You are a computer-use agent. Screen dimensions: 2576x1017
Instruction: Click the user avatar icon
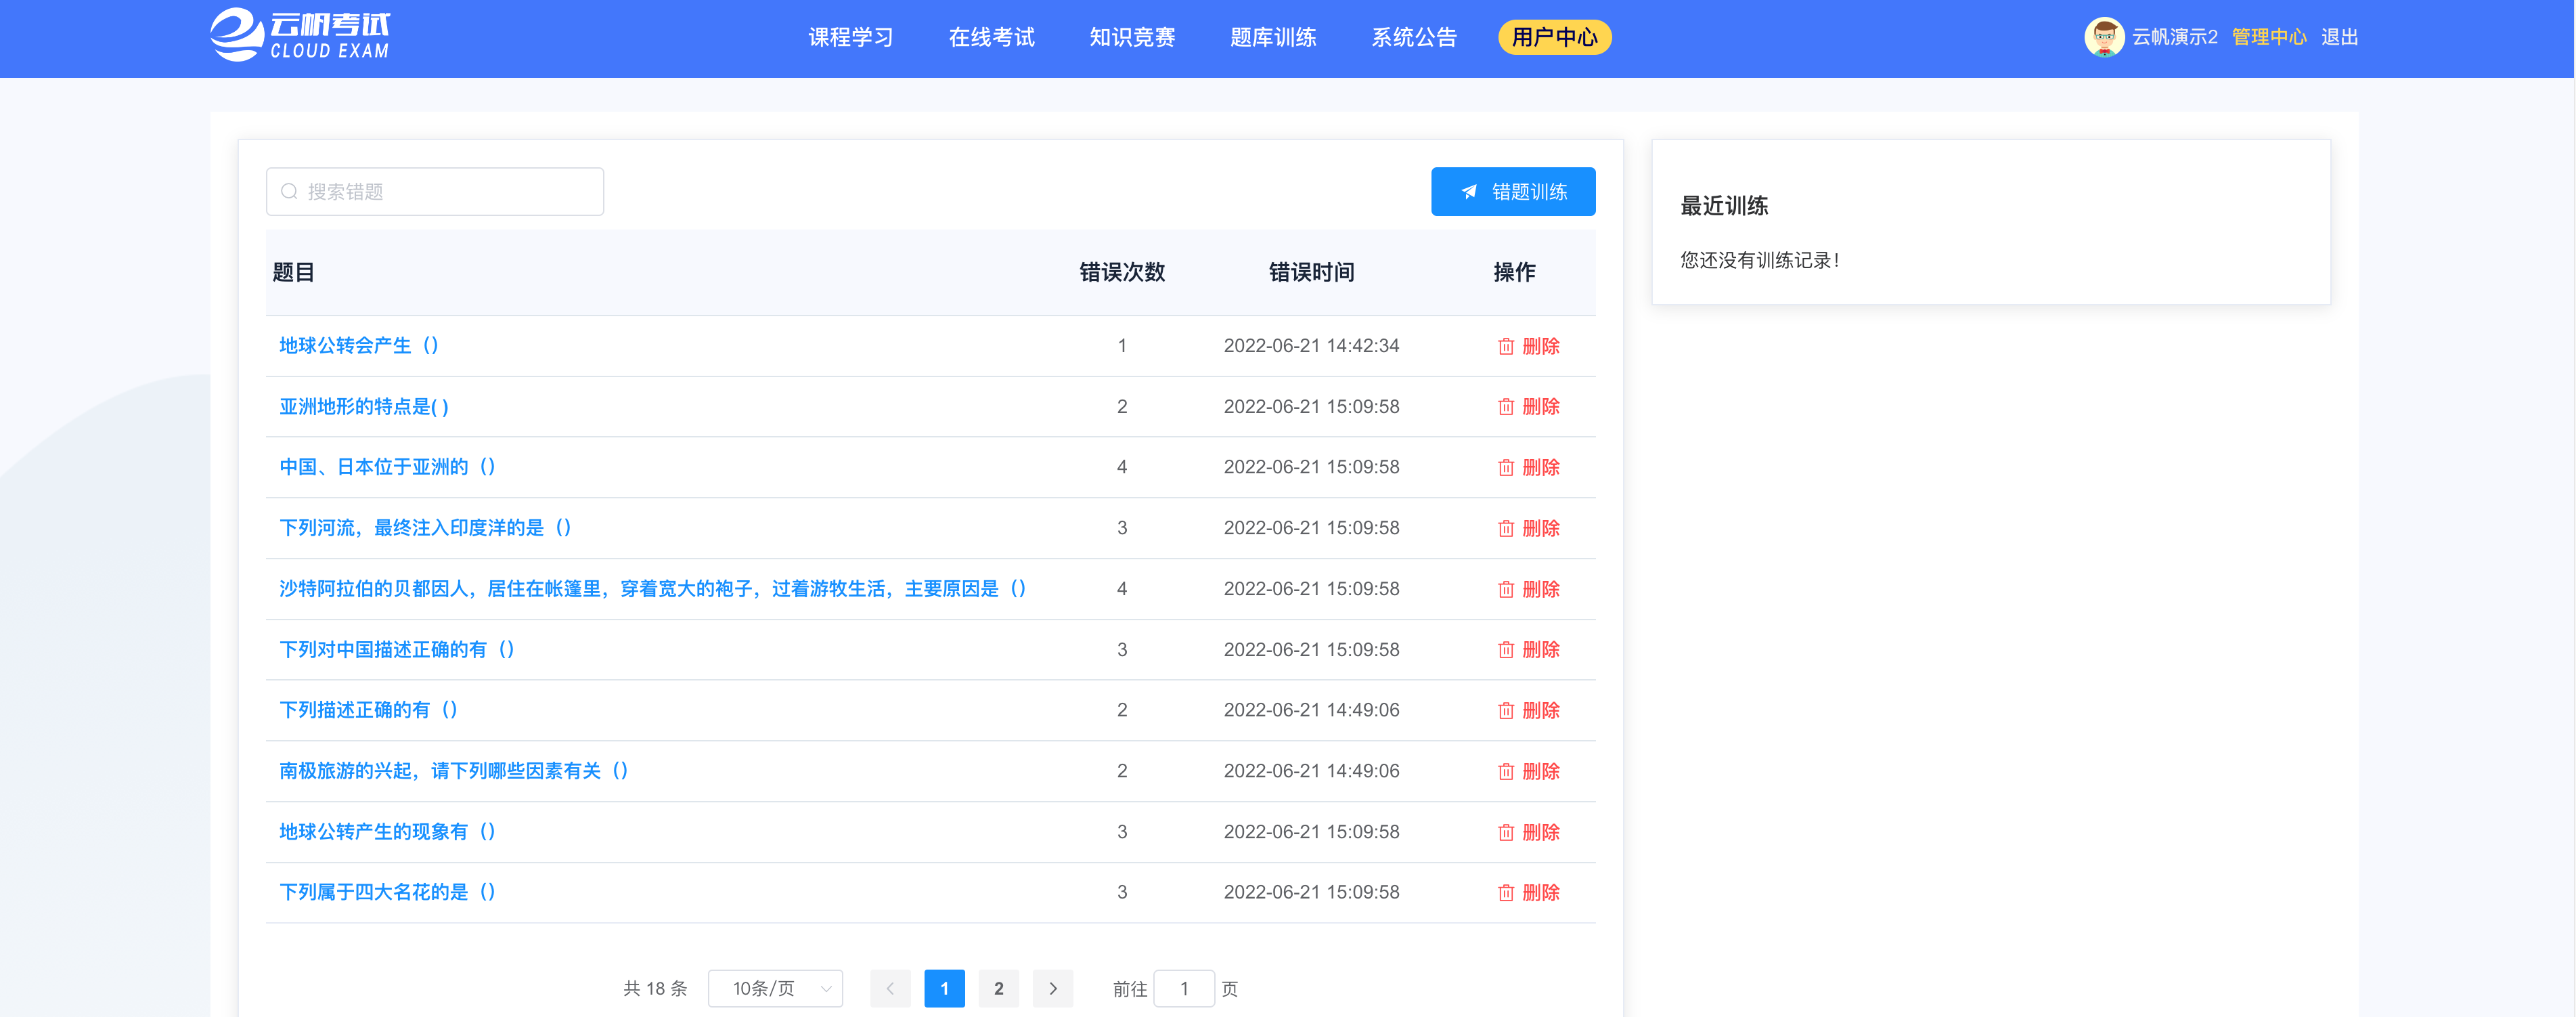click(x=2103, y=37)
